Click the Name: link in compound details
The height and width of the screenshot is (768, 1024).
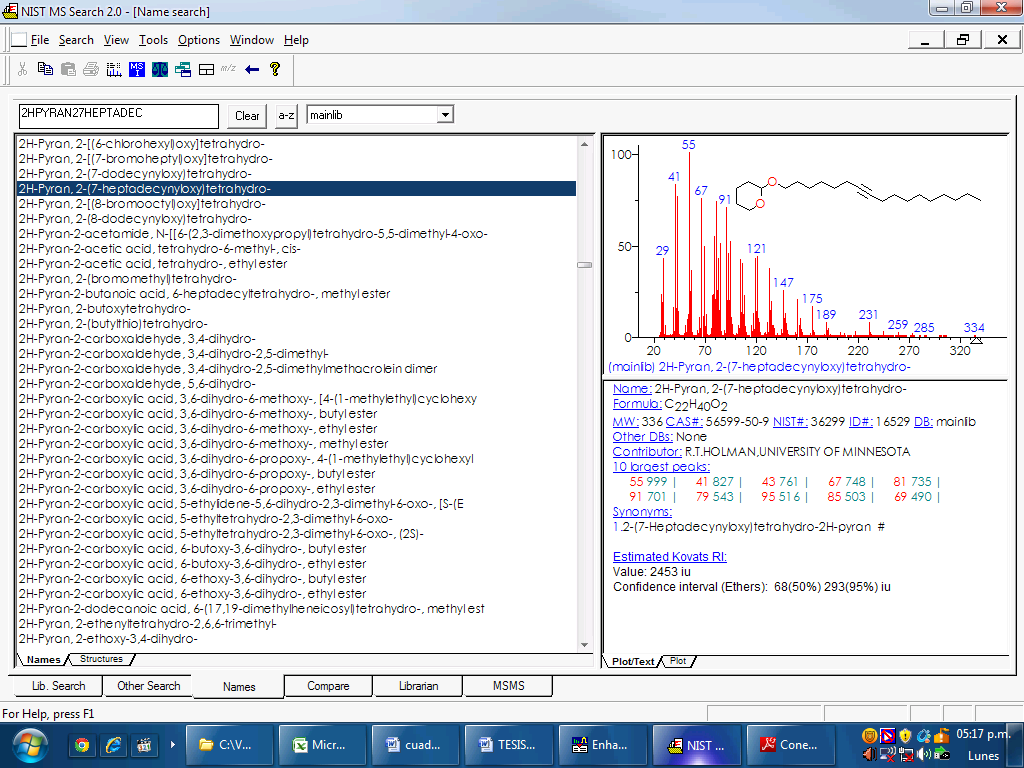click(632, 389)
